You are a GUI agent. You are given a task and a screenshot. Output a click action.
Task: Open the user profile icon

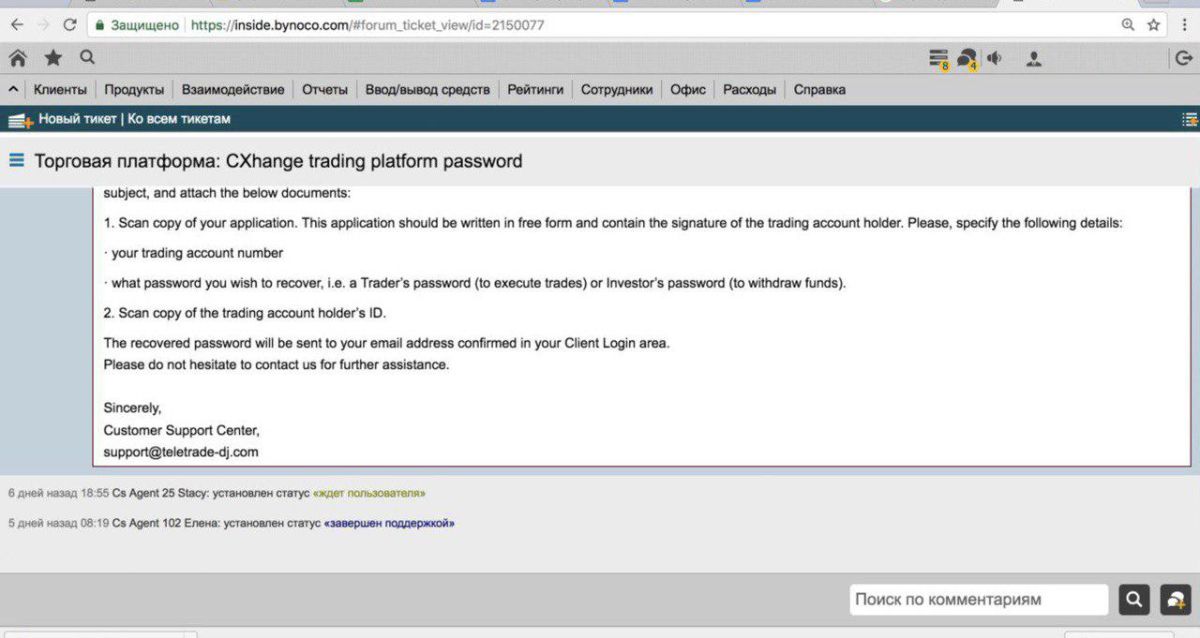(x=1034, y=59)
